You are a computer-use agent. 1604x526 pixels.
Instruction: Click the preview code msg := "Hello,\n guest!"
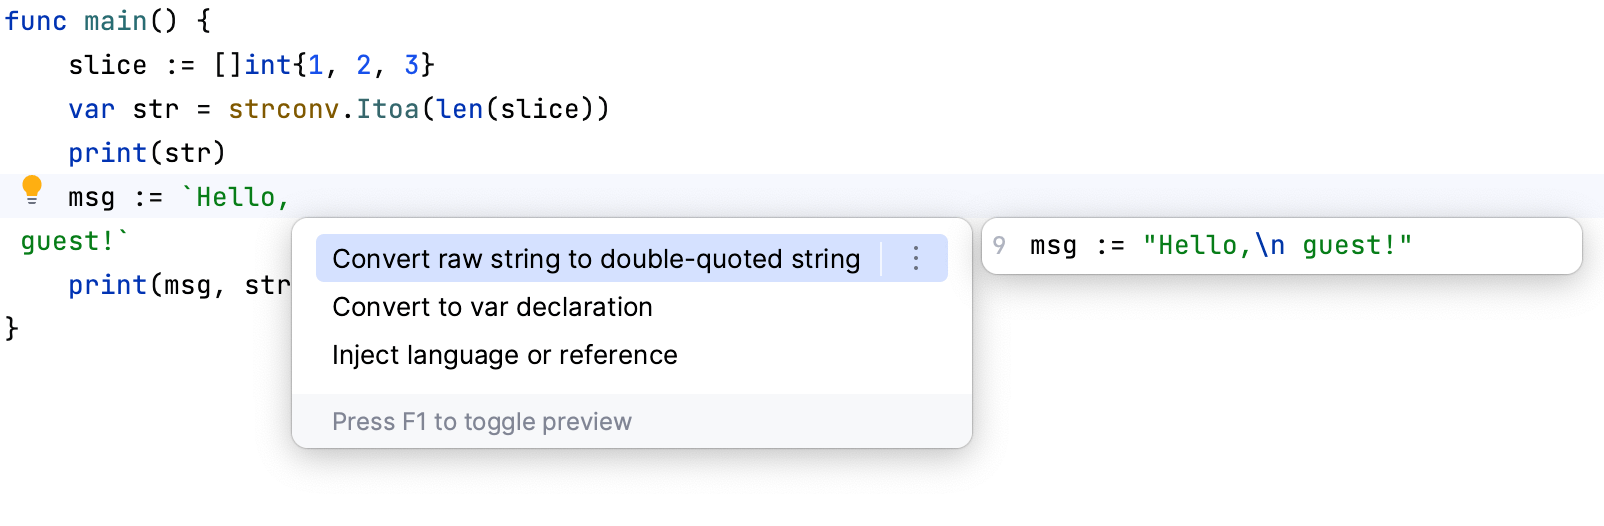tap(1220, 246)
